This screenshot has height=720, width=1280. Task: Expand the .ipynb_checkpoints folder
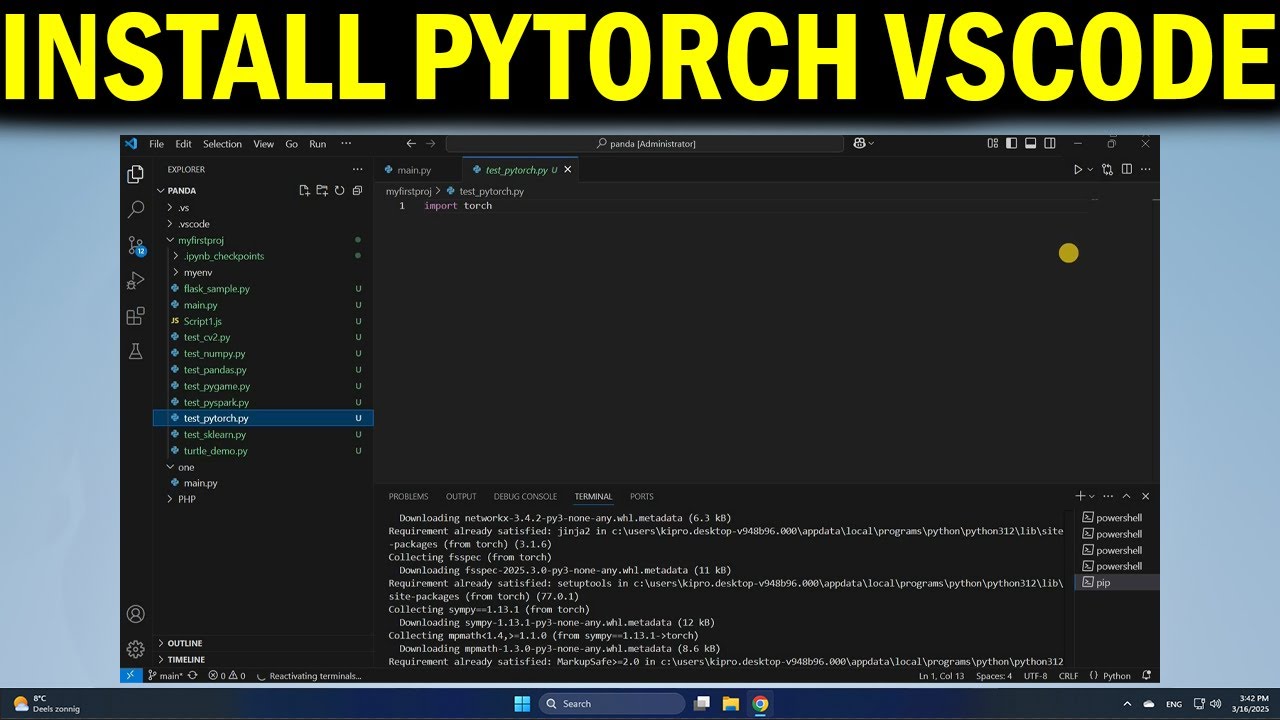coord(177,256)
